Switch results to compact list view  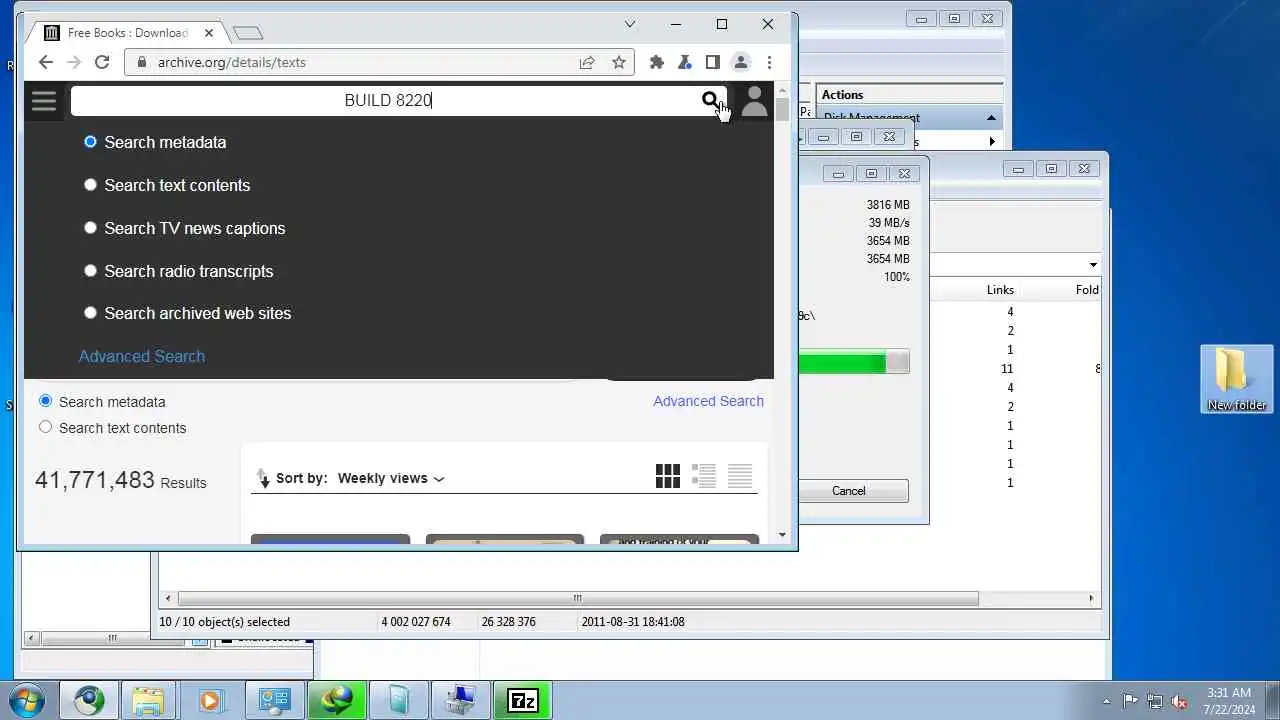pos(740,476)
